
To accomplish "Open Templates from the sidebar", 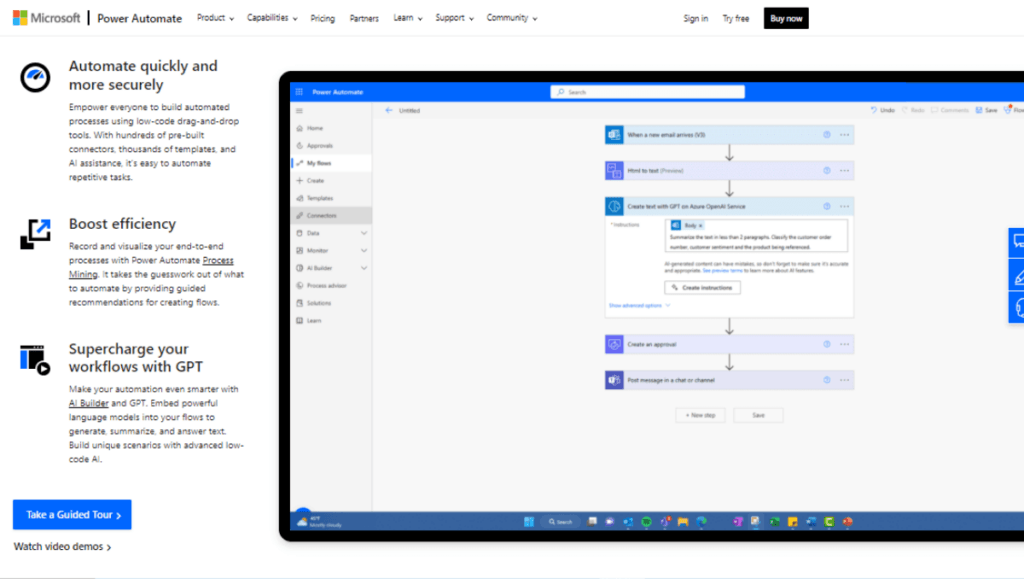I will coord(318,198).
